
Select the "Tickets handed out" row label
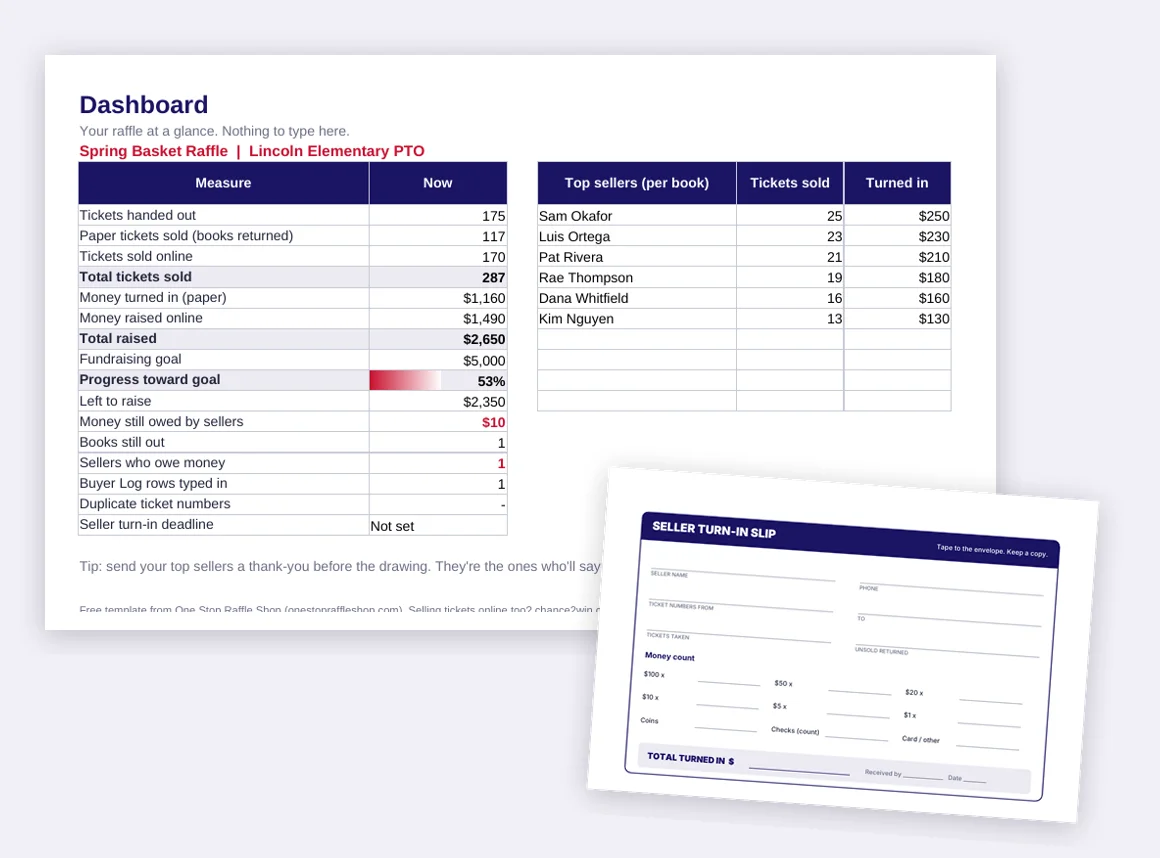138,215
